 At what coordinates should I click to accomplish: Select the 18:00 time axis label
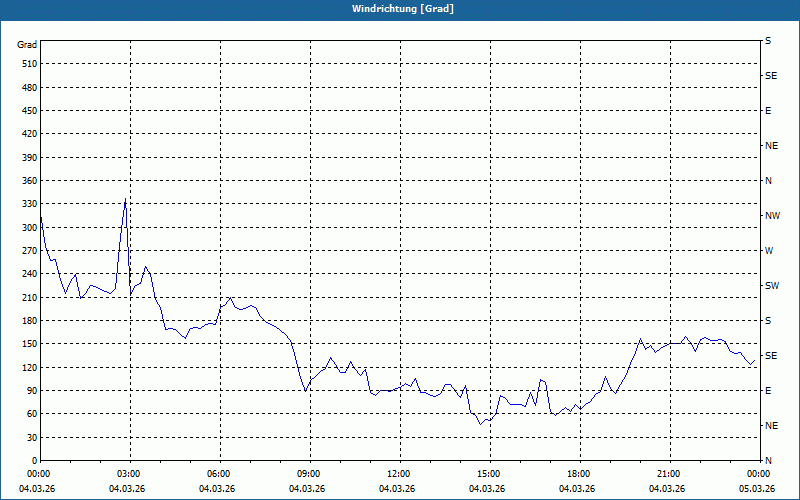tap(578, 474)
